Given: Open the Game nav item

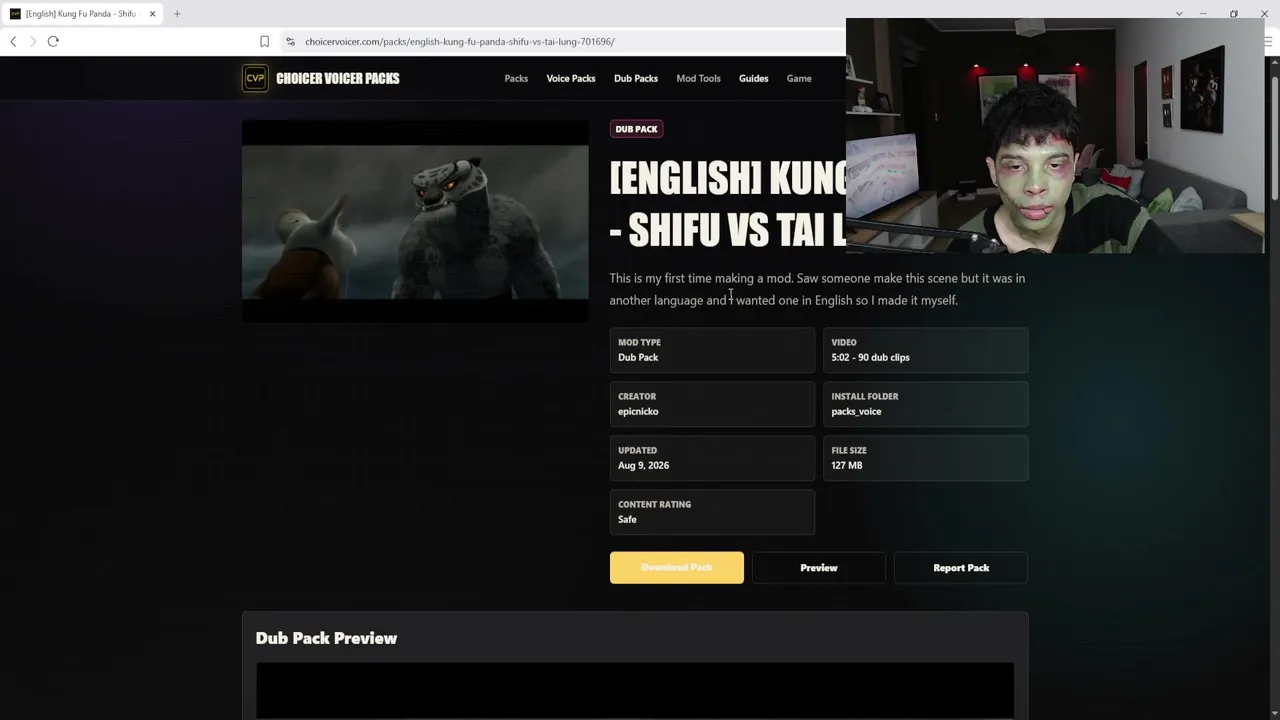Looking at the screenshot, I should pyautogui.click(x=799, y=78).
